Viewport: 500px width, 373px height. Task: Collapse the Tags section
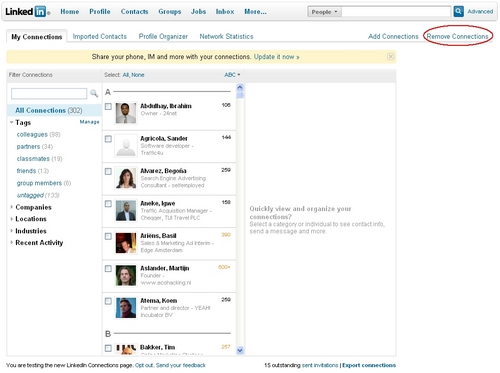(12, 122)
